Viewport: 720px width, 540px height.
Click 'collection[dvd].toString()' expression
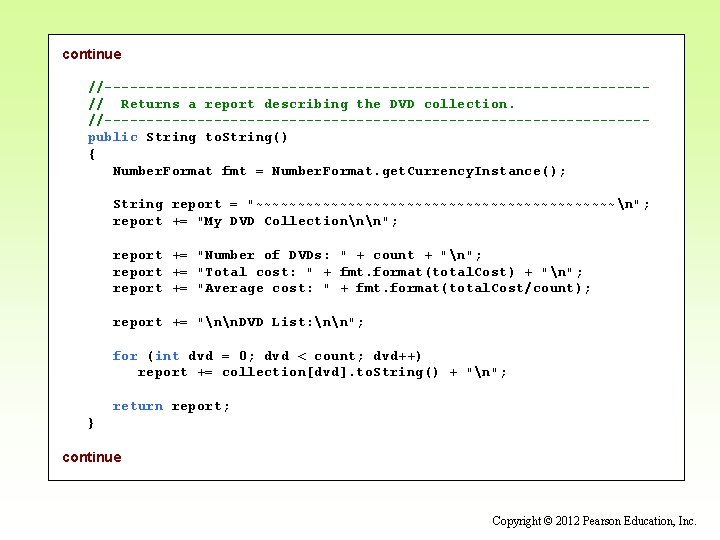[x=330, y=372]
